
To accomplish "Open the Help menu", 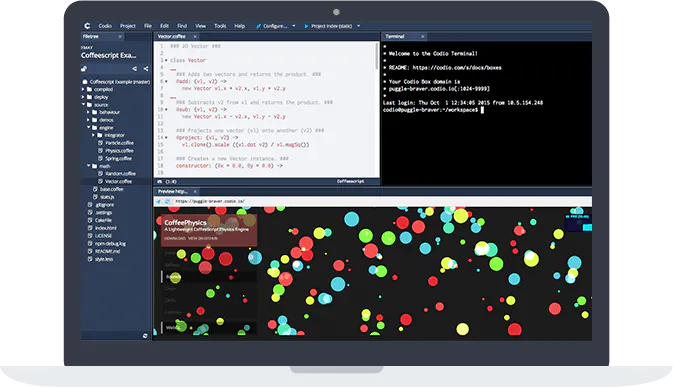I will [239, 26].
